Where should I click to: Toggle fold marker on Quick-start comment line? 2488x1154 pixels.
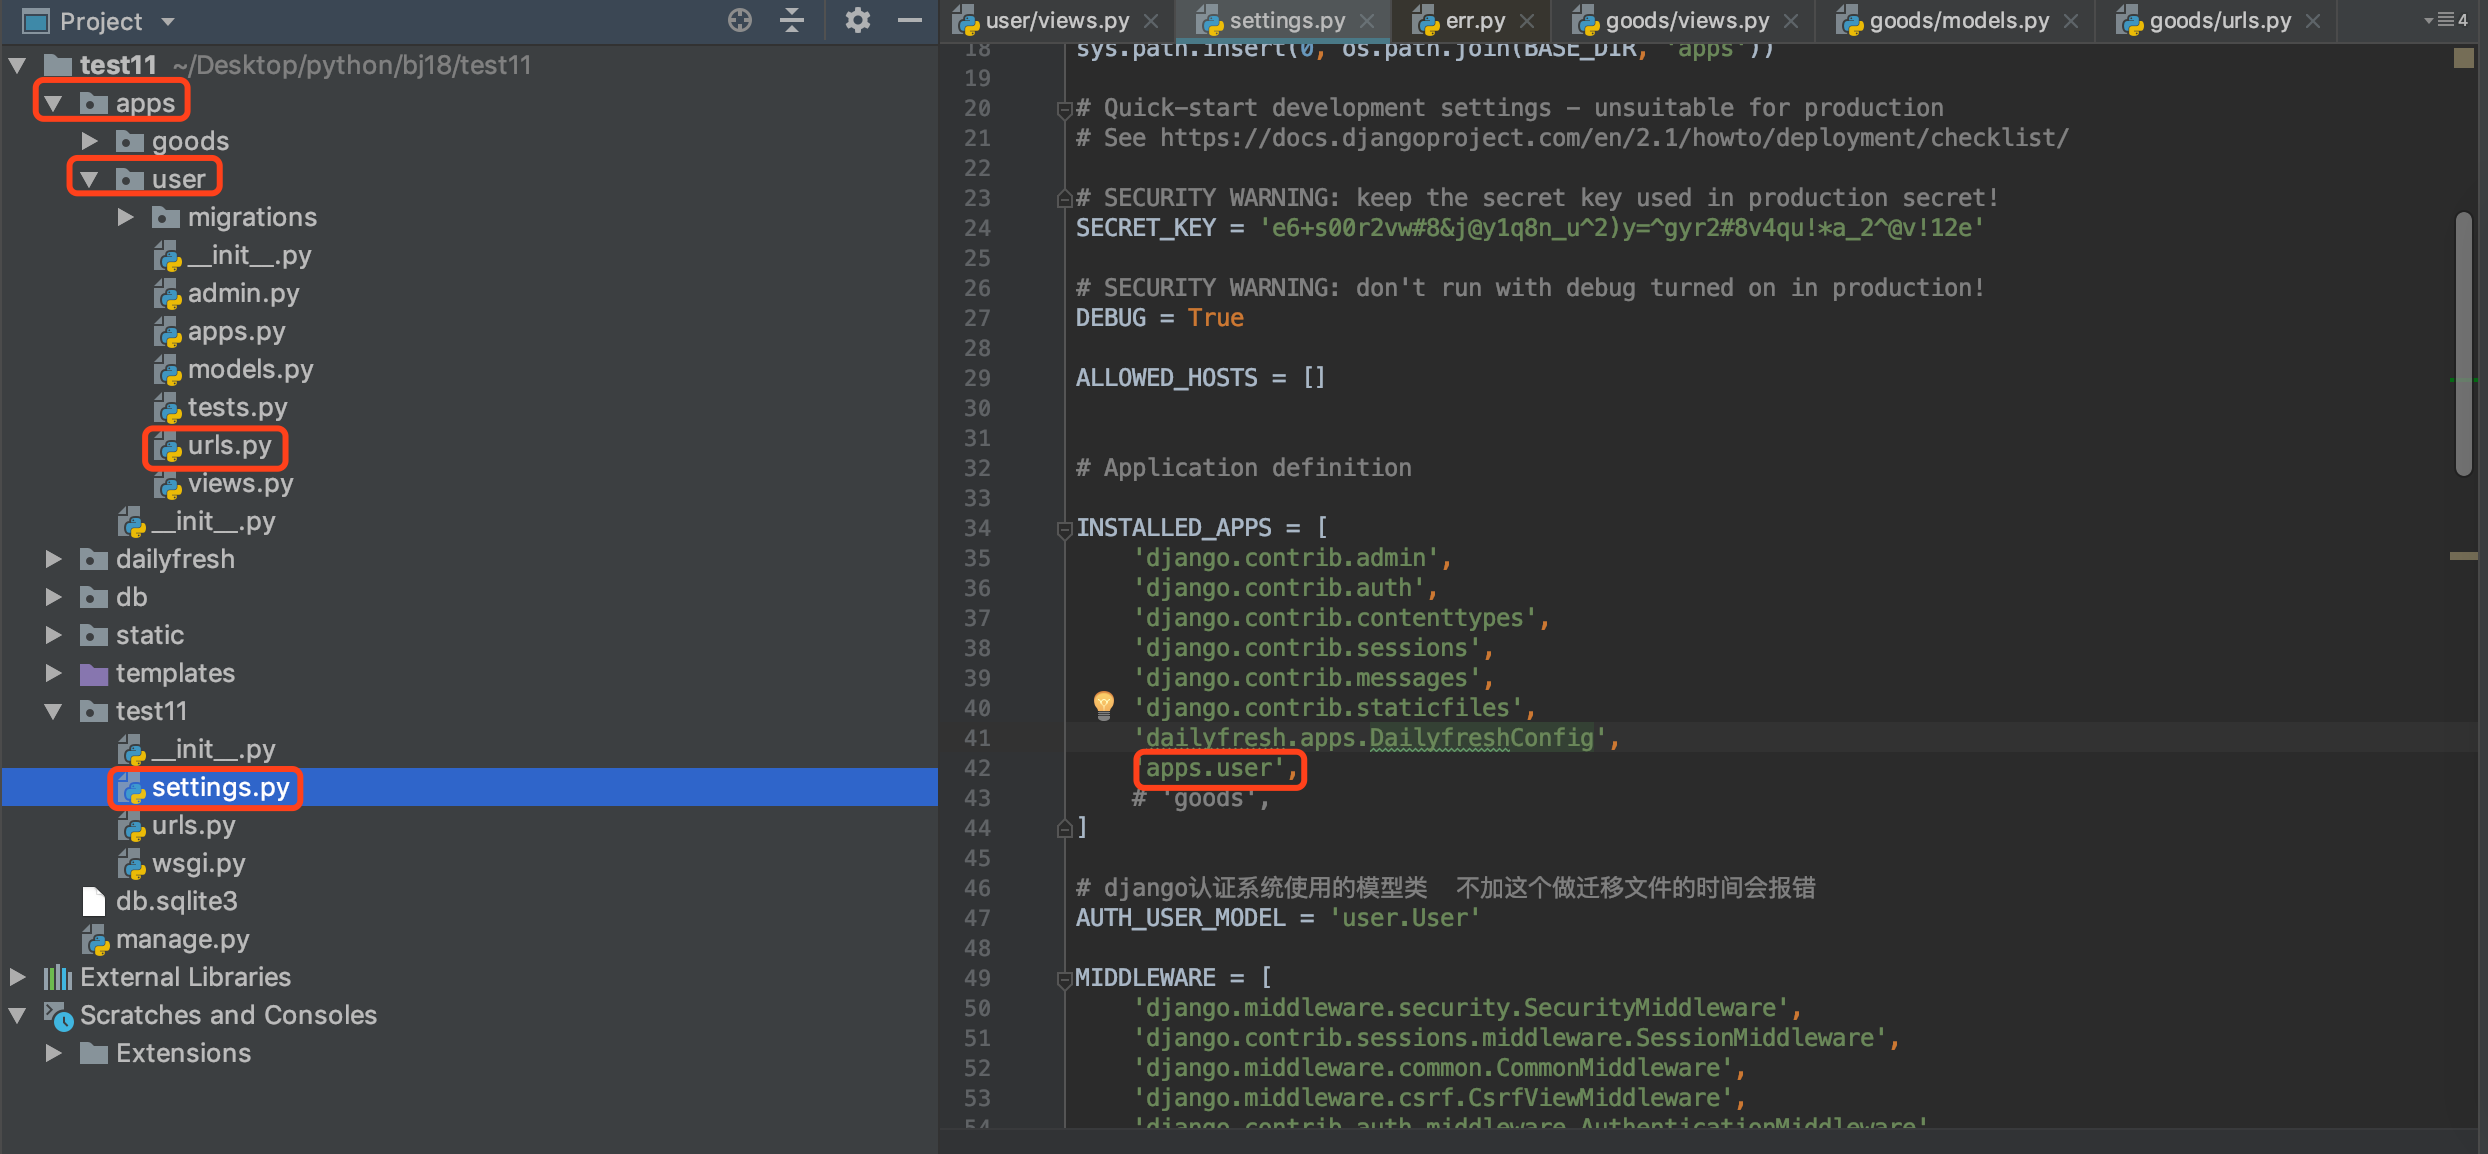tap(1064, 109)
